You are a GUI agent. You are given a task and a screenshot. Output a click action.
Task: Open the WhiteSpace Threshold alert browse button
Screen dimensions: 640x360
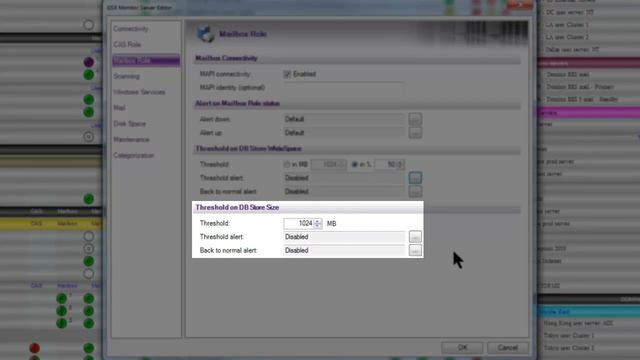point(415,178)
